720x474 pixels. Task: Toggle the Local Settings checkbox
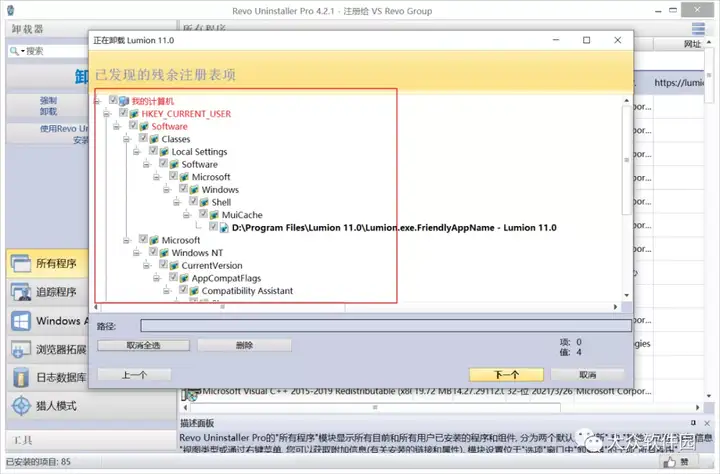click(153, 151)
